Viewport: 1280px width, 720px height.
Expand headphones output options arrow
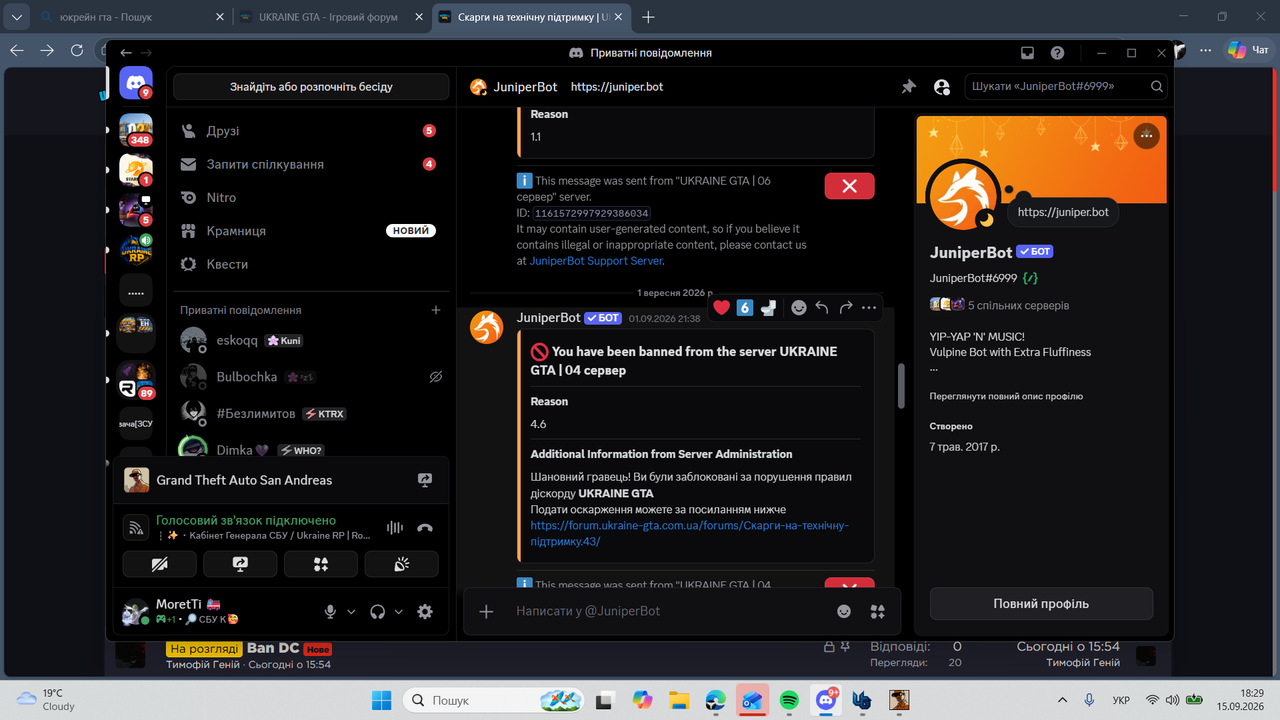click(398, 612)
